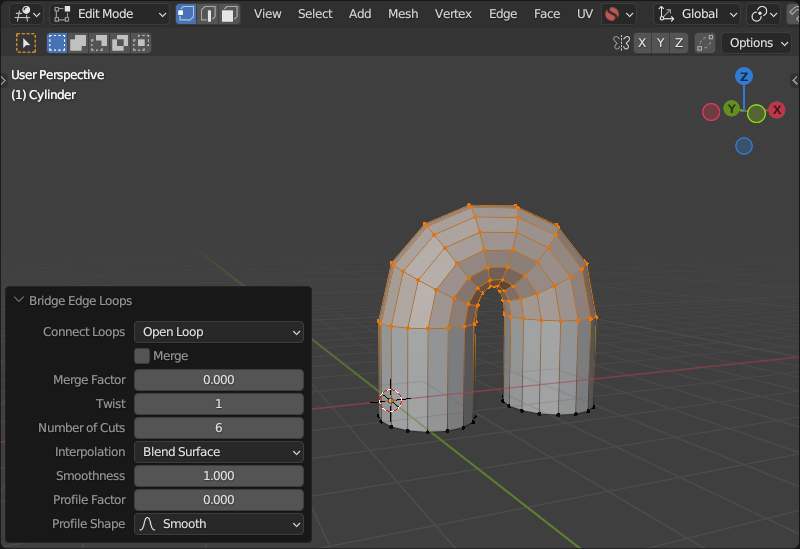Click the red sphere shading icon
800x549 pixels.
click(611, 14)
